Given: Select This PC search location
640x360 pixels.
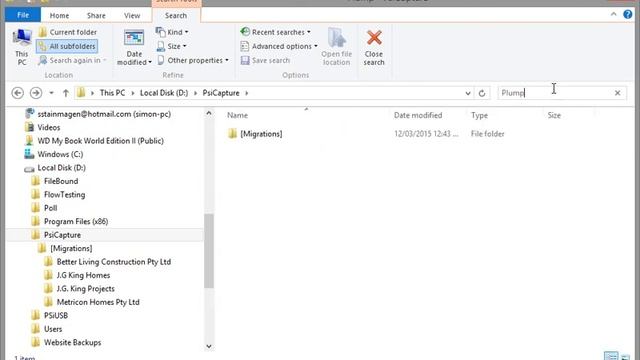Looking at the screenshot, I should [x=22, y=47].
